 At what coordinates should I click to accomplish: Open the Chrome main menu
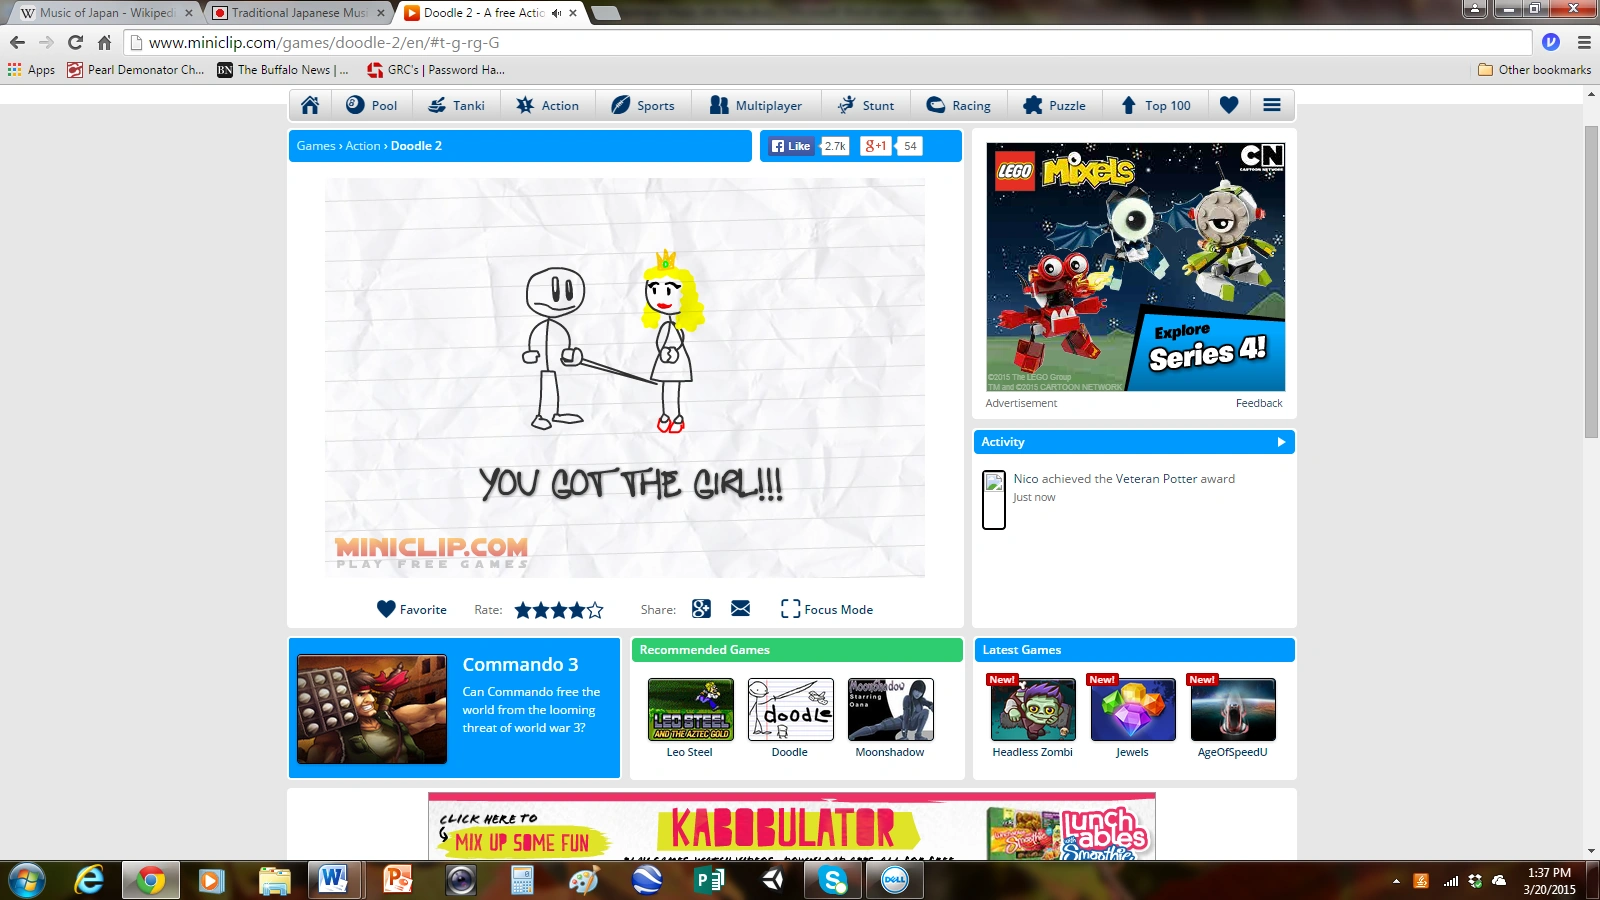[x=1584, y=42]
